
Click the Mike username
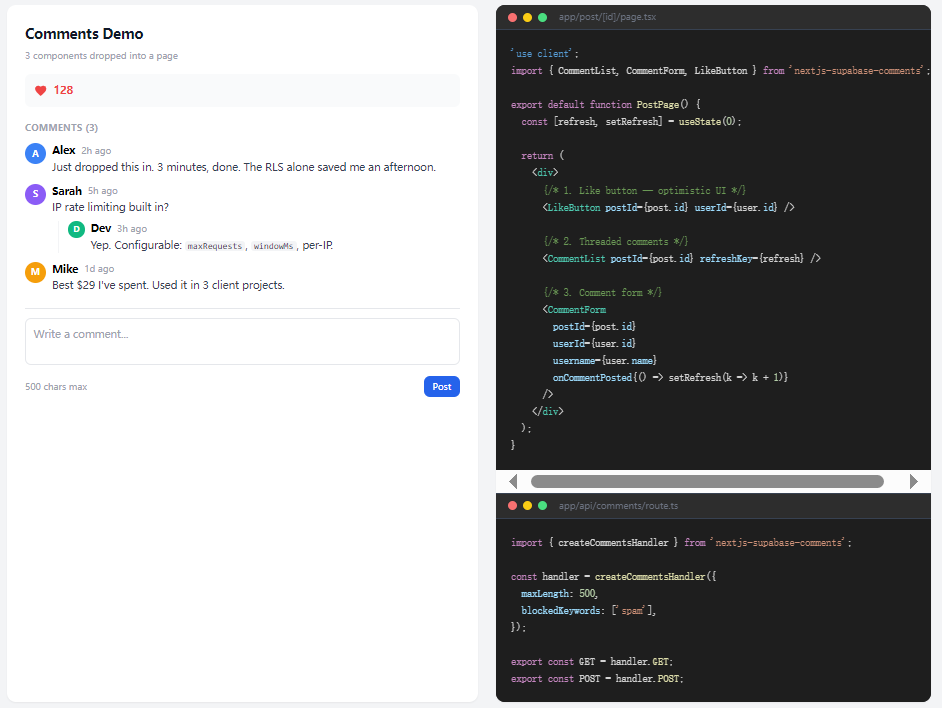[x=65, y=269]
